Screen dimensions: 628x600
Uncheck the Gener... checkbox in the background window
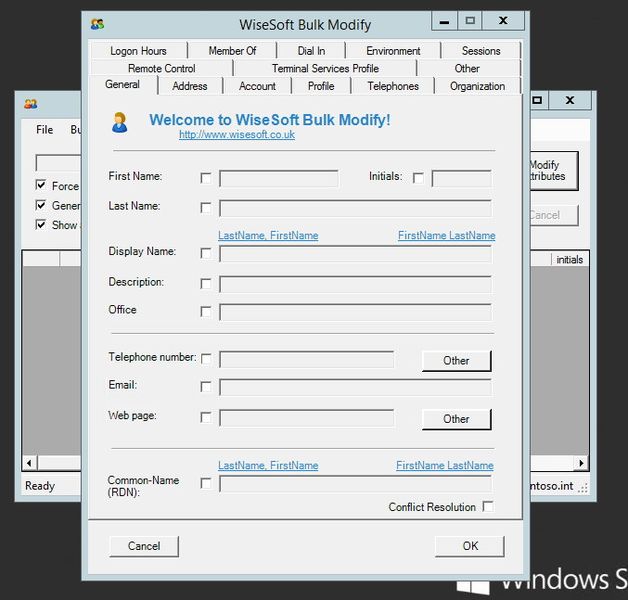click(40, 205)
